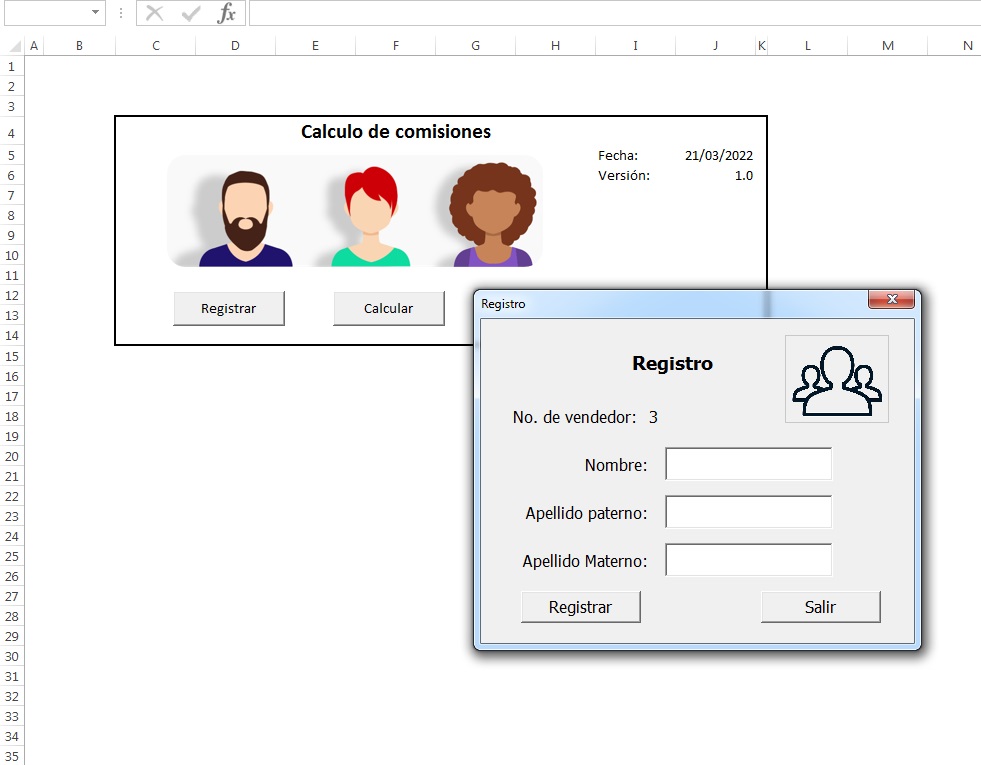
Task: Select column D header
Action: tap(235, 46)
